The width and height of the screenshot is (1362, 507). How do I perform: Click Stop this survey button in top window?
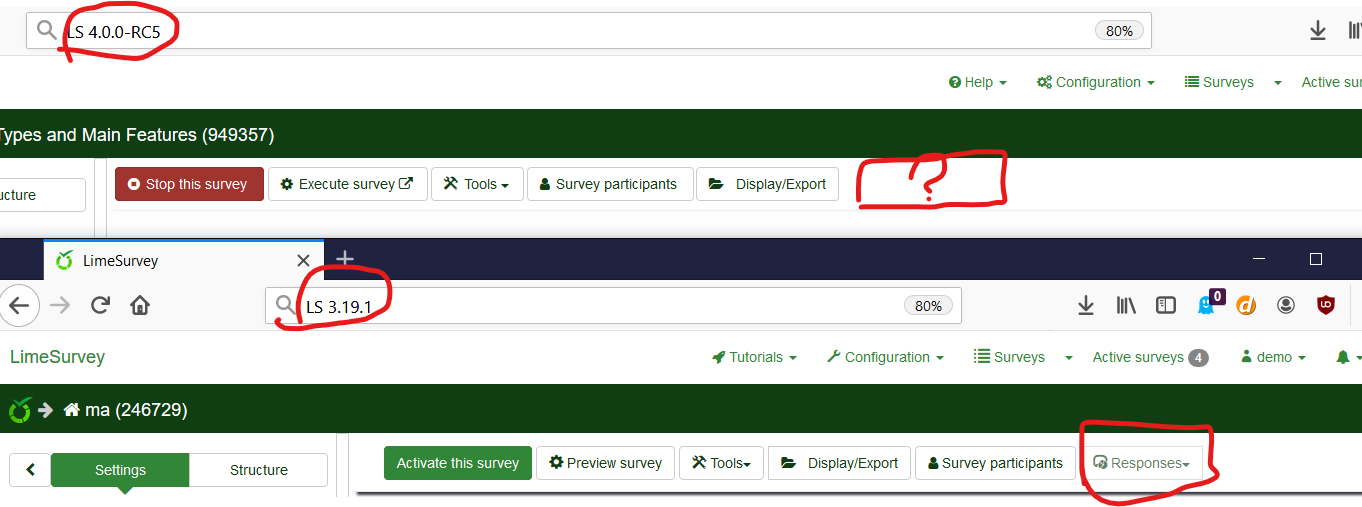click(189, 184)
